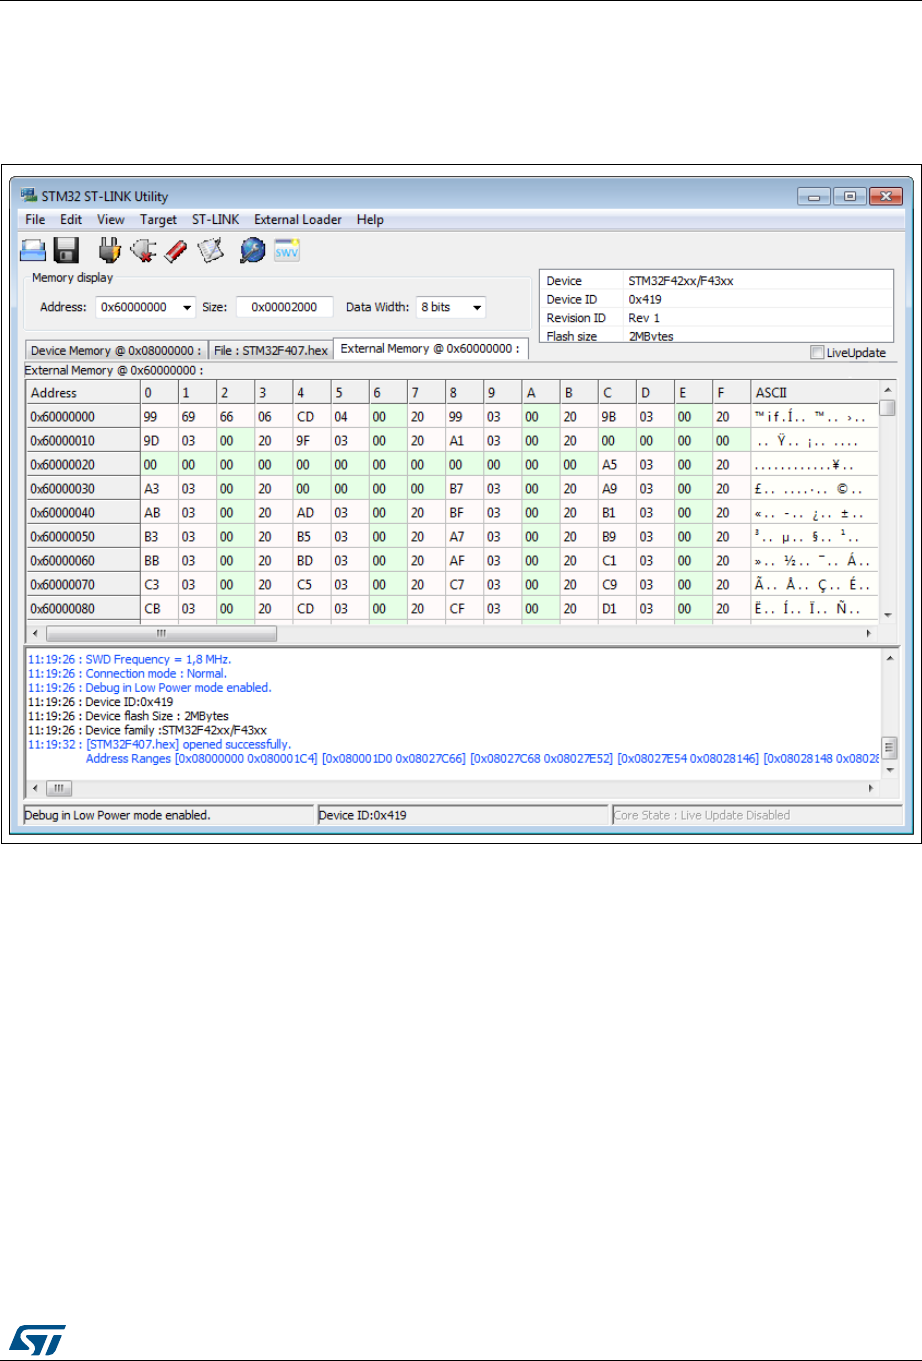The height and width of the screenshot is (1361, 922).
Task: Open the SWV viewer icon
Action: pyautogui.click(x=288, y=250)
